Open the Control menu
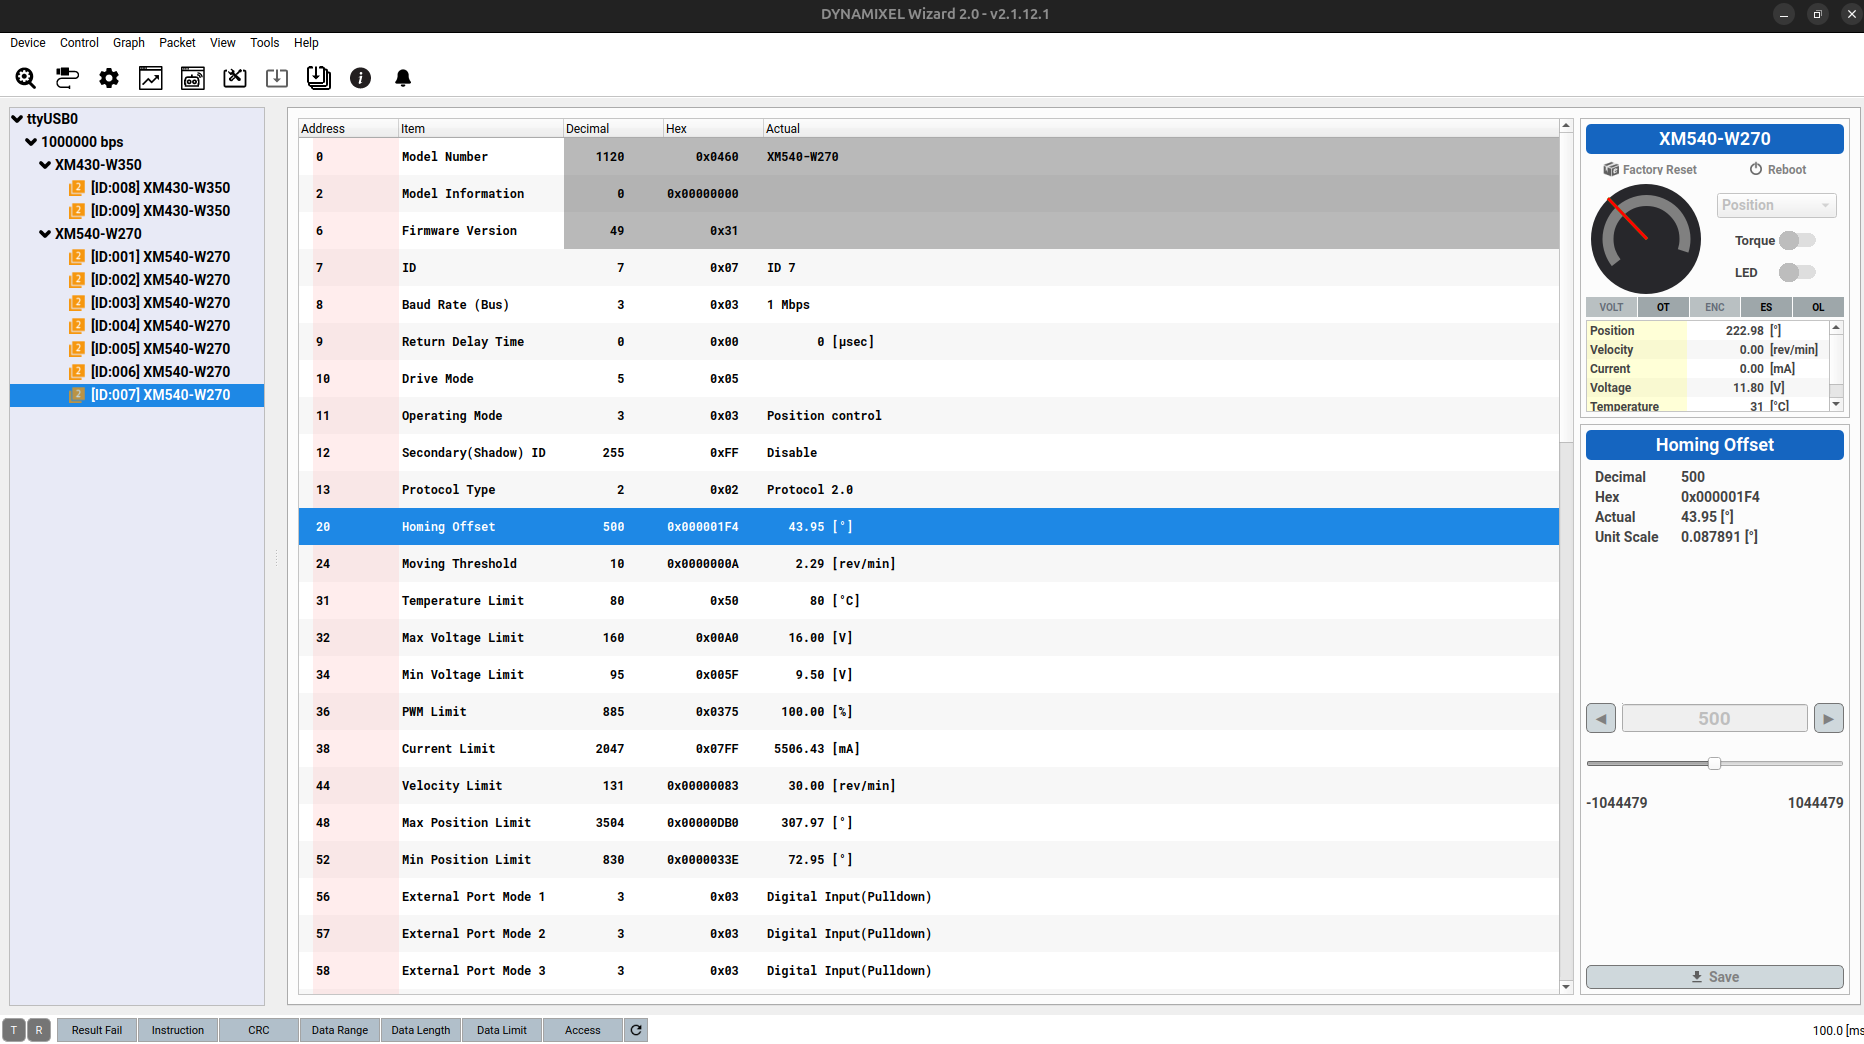 (x=79, y=43)
